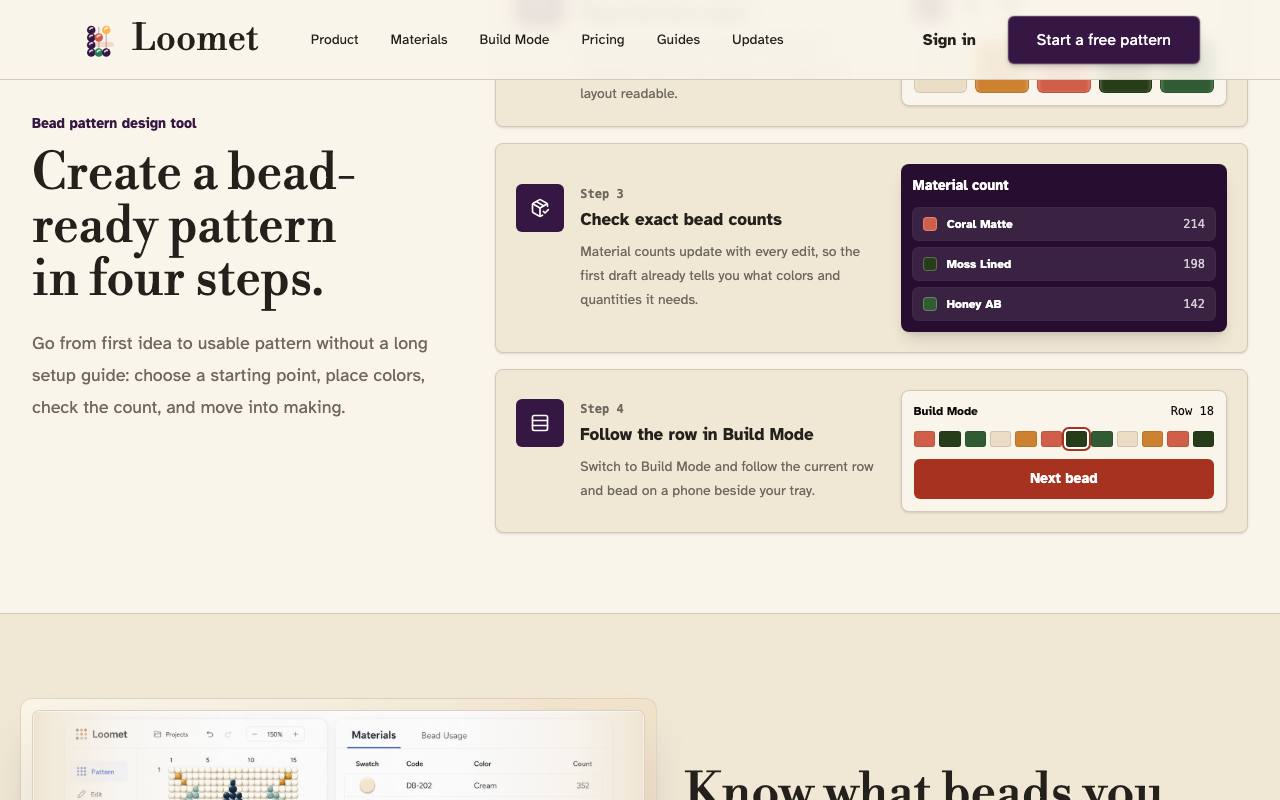The image size is (1280, 800).
Task: Switch to the Bead Usage tab
Action: coord(444,735)
